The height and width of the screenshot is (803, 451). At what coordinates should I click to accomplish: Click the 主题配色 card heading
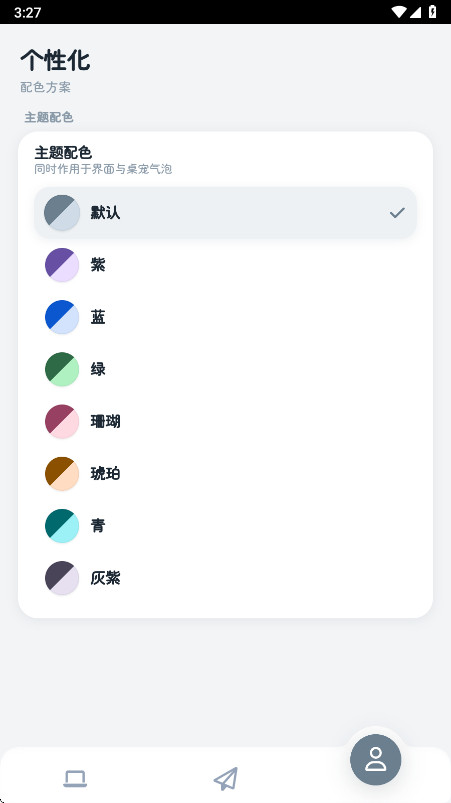tap(63, 152)
